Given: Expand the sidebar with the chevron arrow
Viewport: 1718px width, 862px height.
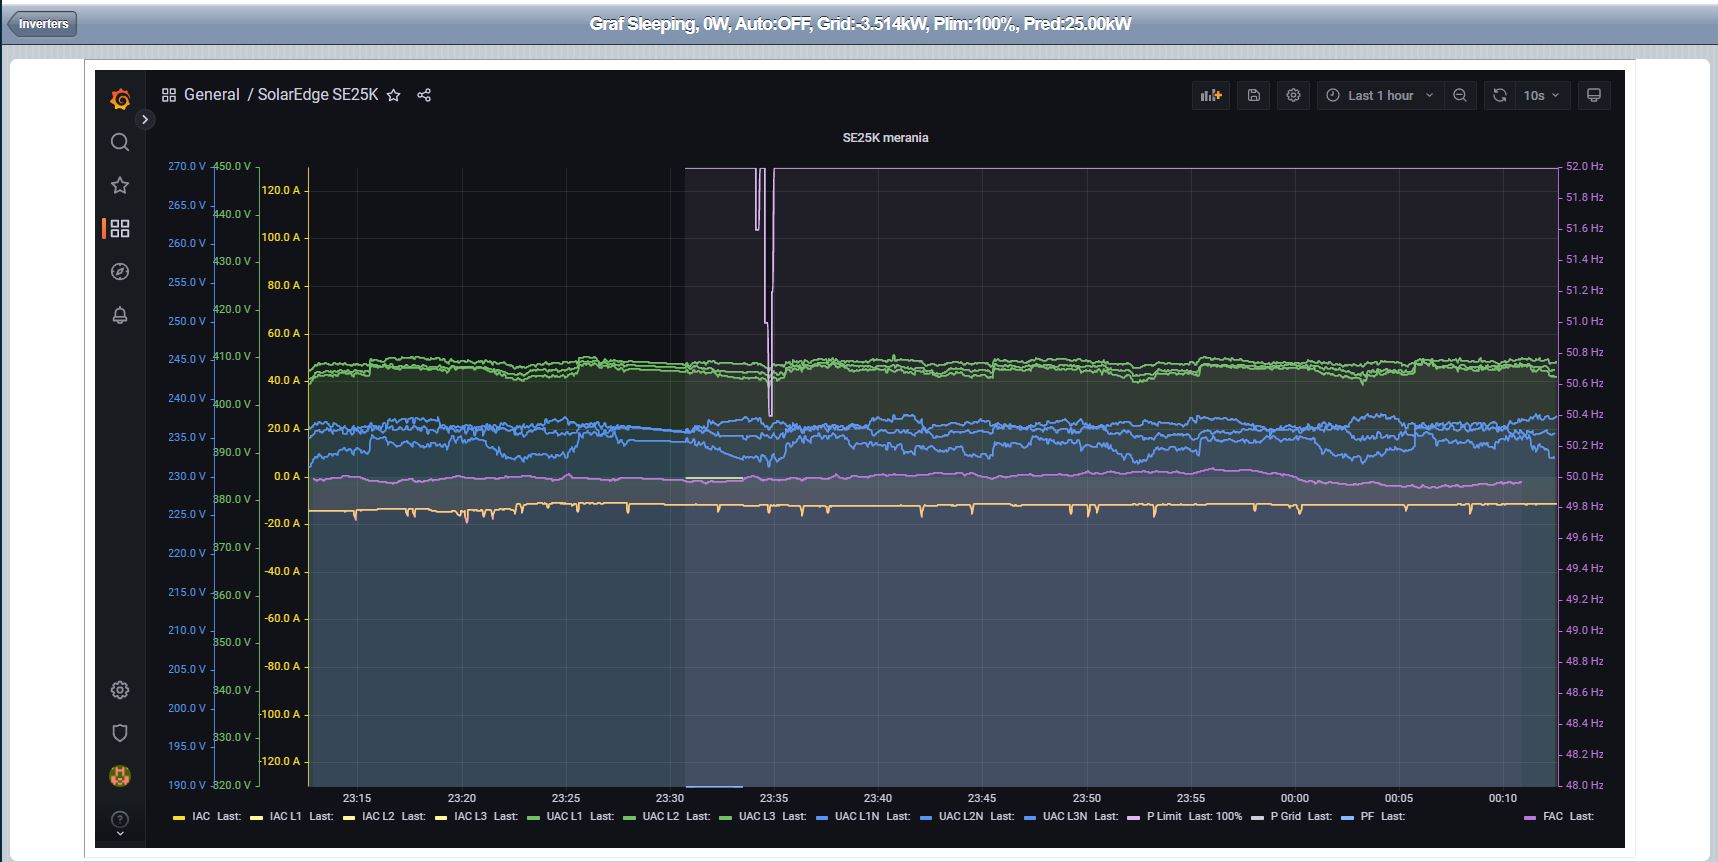Looking at the screenshot, I should coord(145,120).
